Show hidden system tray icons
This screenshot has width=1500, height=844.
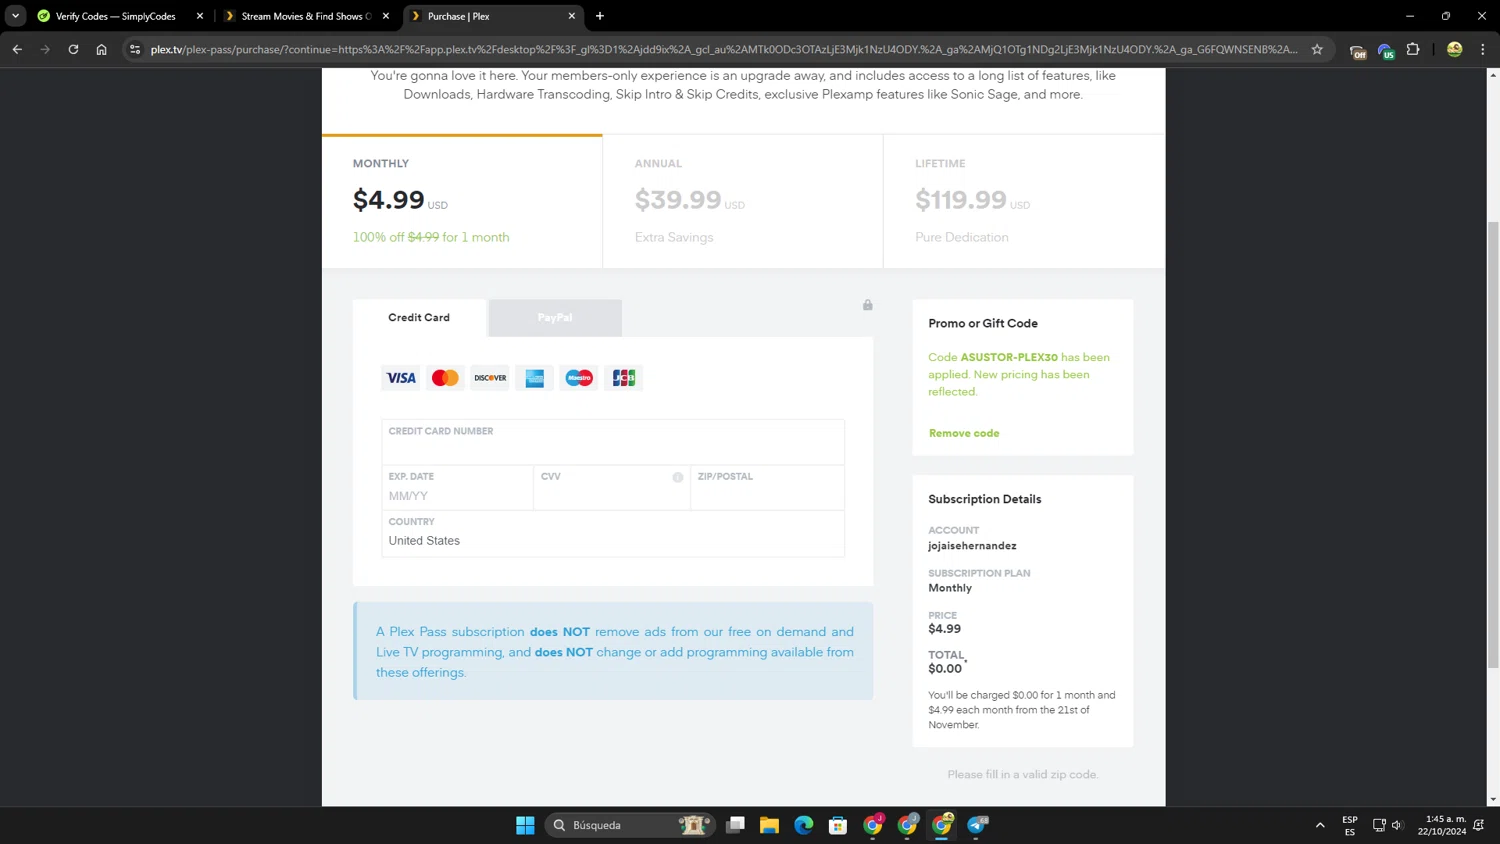(1320, 825)
